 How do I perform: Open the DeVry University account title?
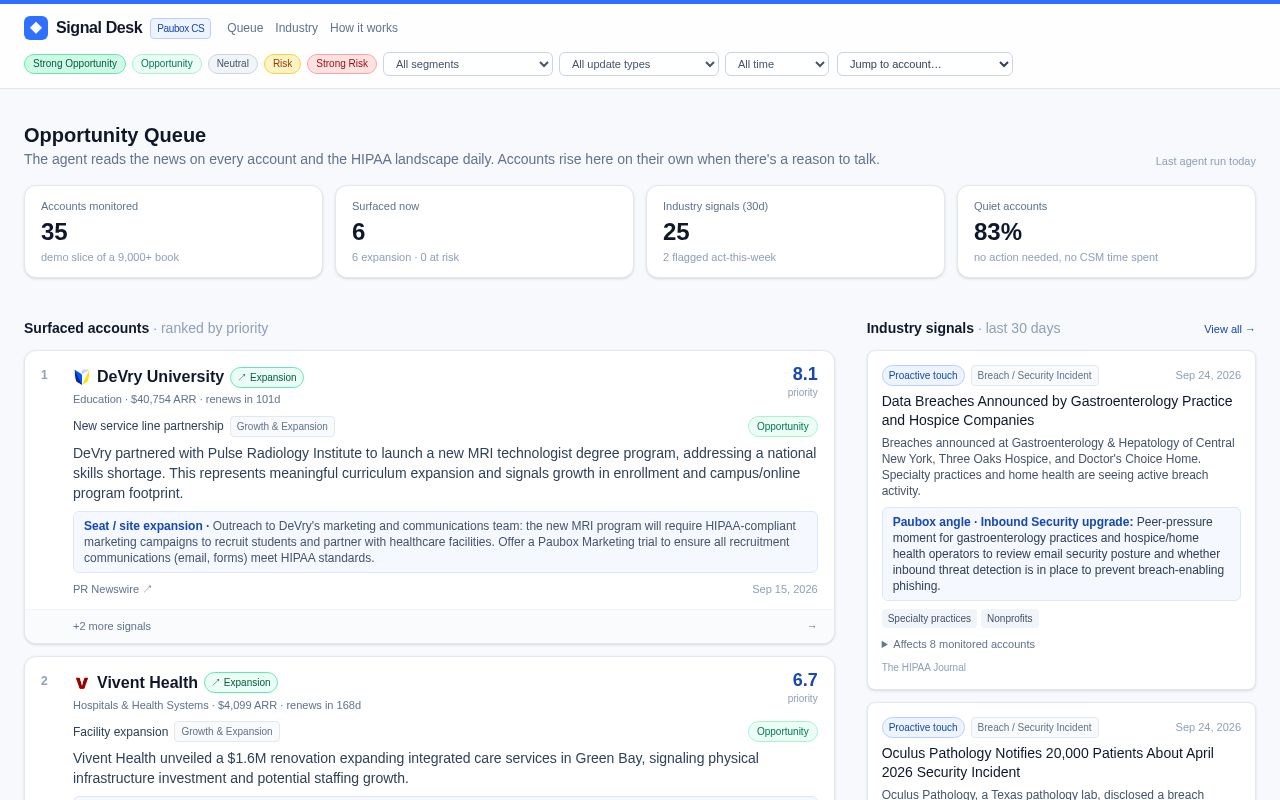coord(160,377)
